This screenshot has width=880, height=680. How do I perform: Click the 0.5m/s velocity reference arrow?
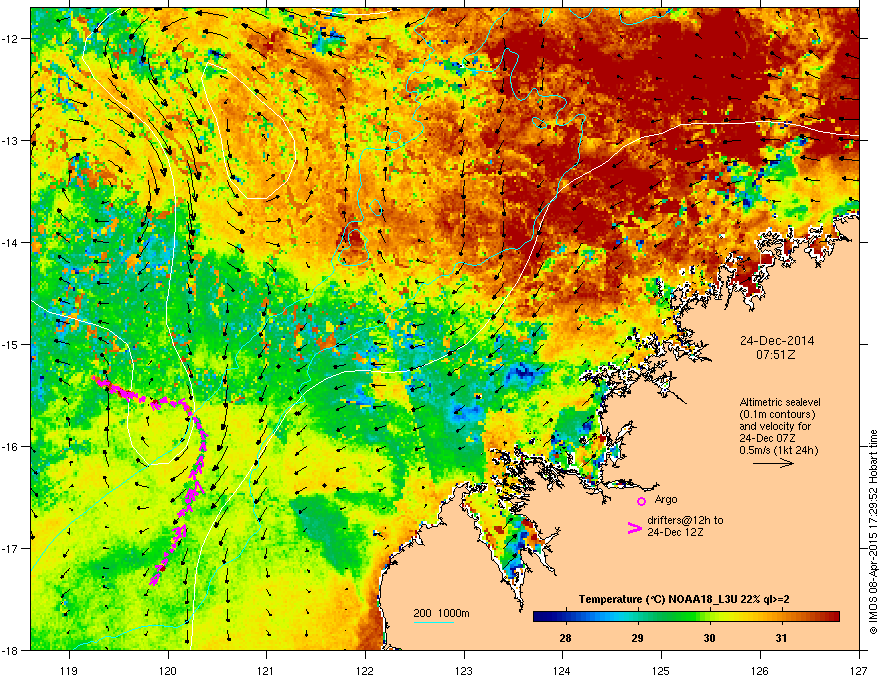point(773,463)
